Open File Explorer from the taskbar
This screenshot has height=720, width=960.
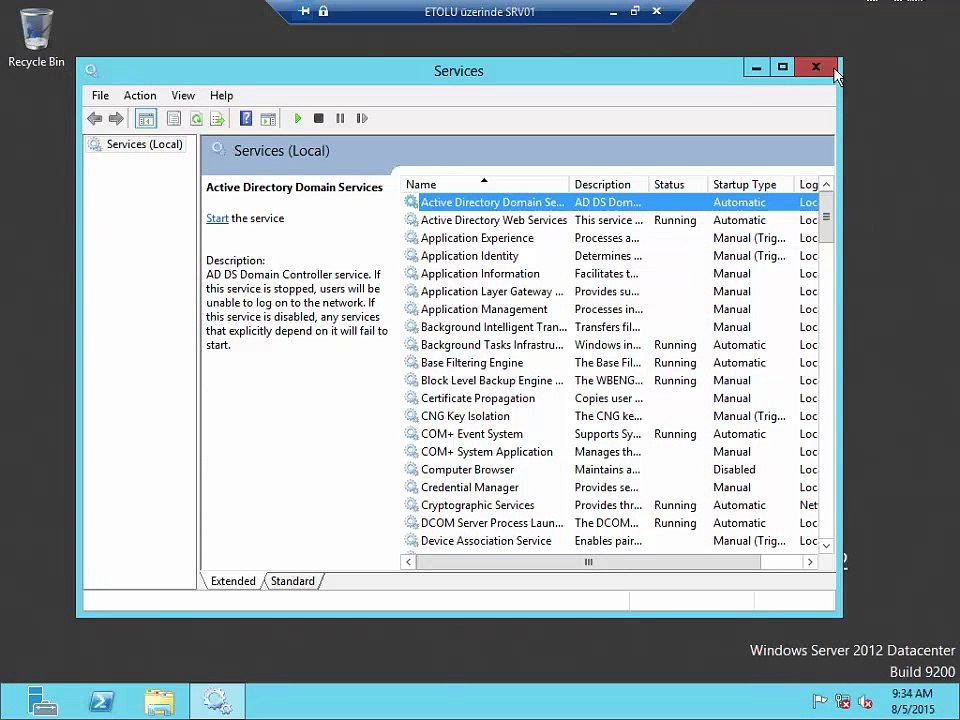pos(159,702)
